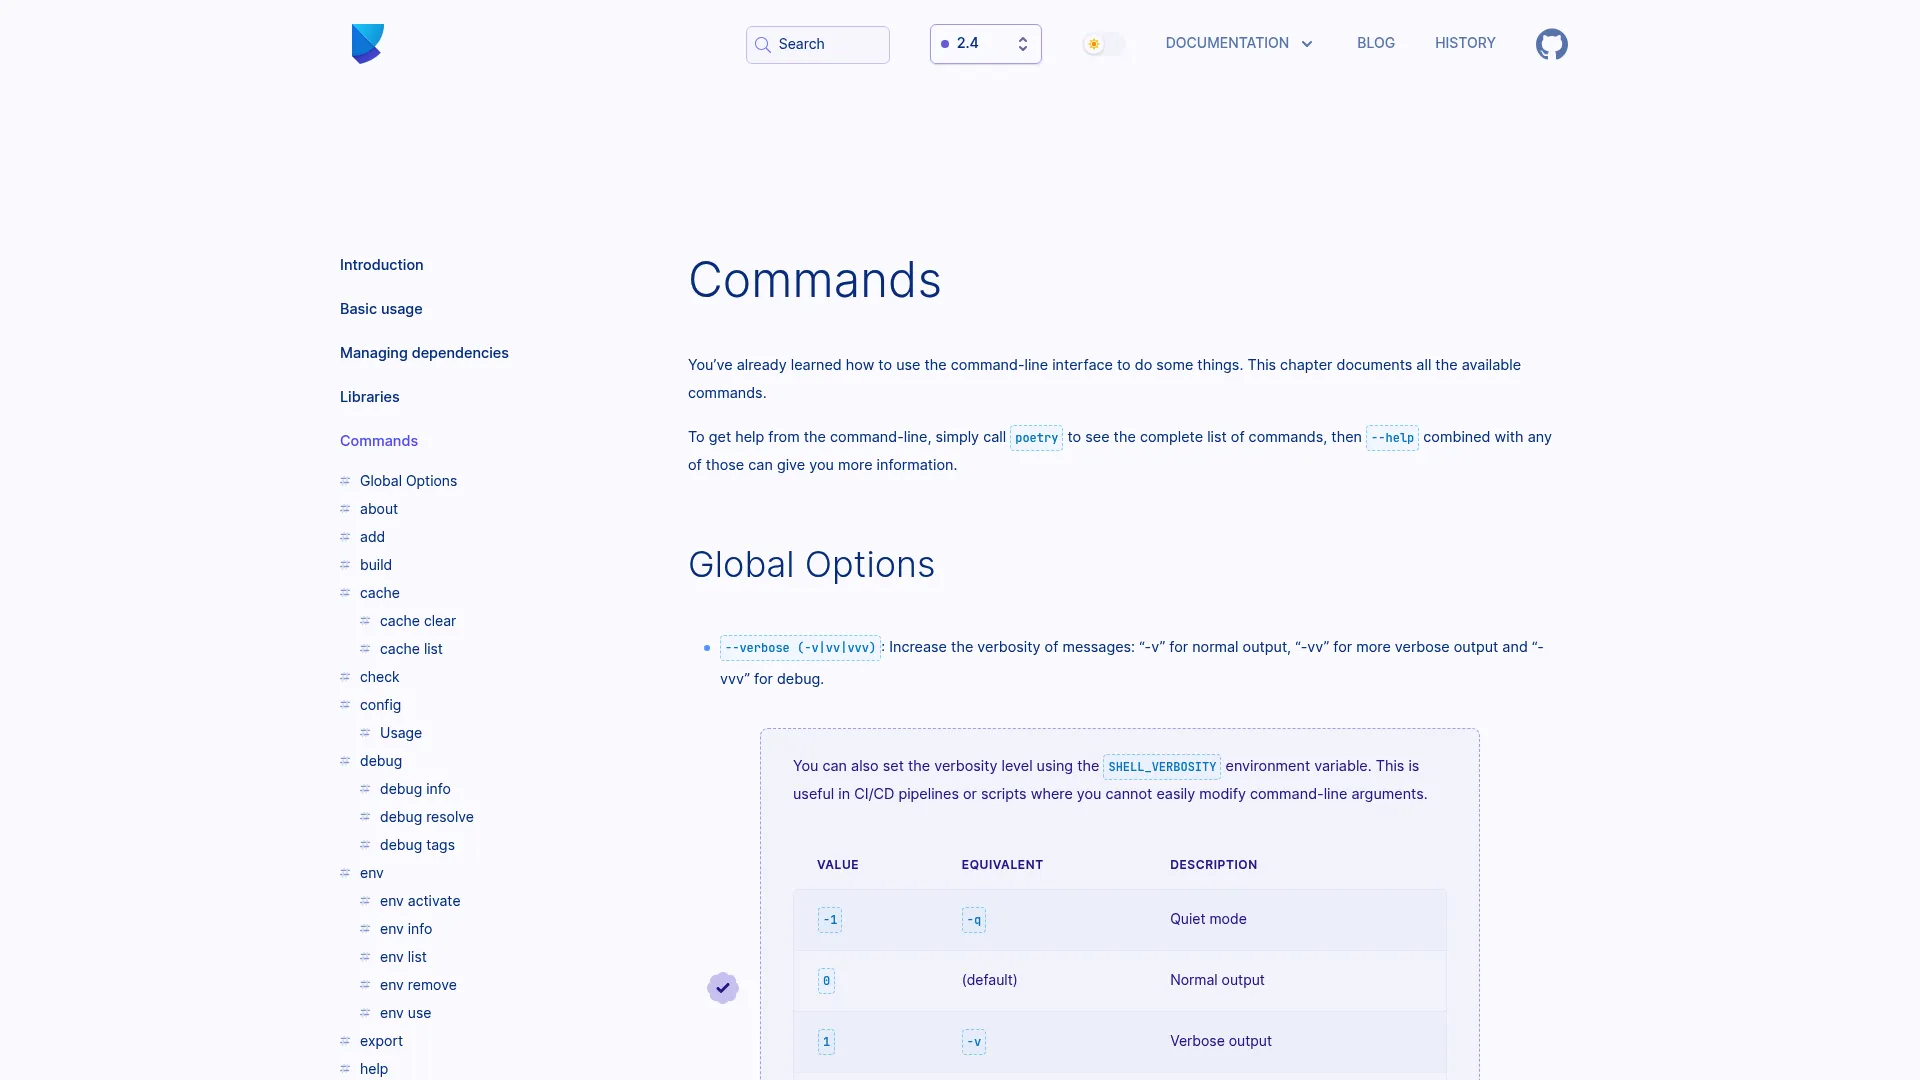
Task: Focus the Search input field
Action: pyautogui.click(x=817, y=45)
